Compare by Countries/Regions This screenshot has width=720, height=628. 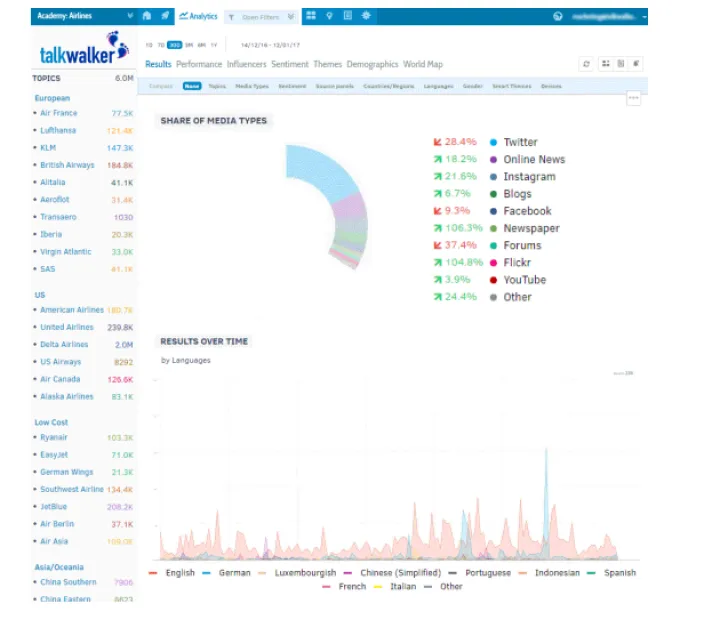pos(388,86)
